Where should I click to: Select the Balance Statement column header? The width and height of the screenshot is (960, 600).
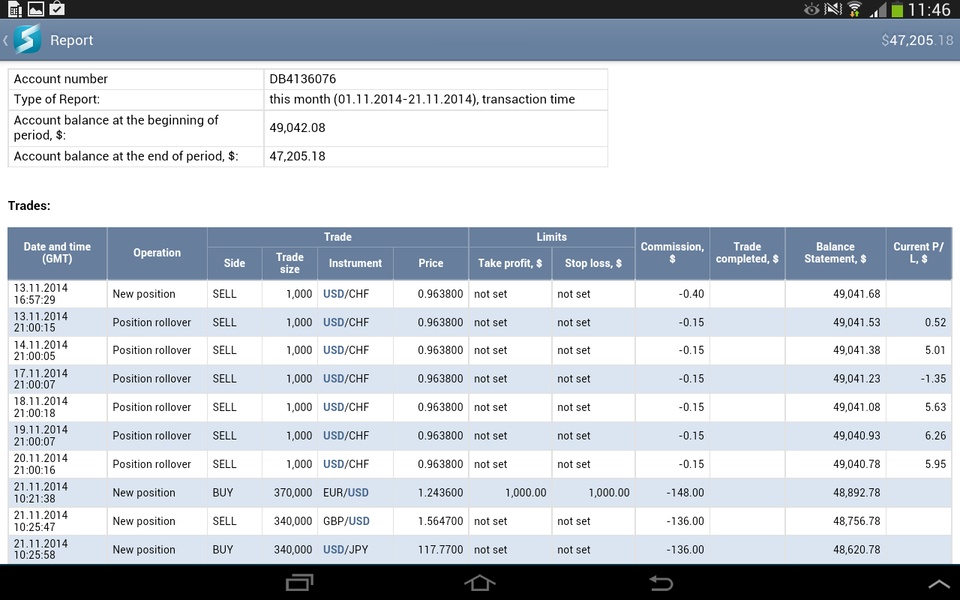click(835, 253)
